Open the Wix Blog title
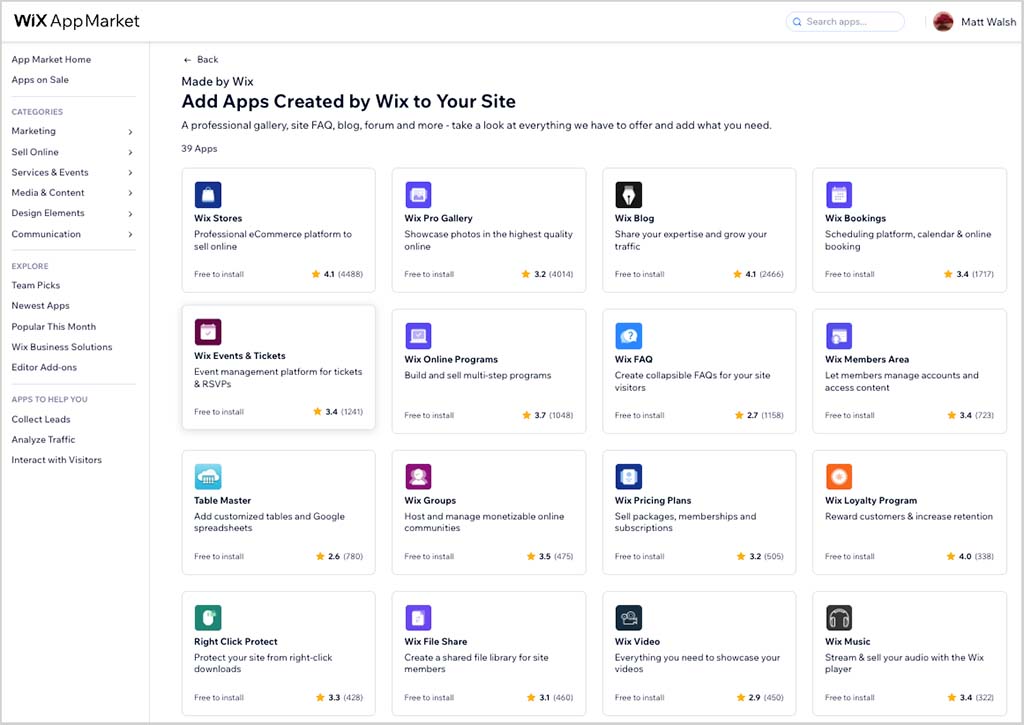The width and height of the screenshot is (1024, 725). [633, 218]
